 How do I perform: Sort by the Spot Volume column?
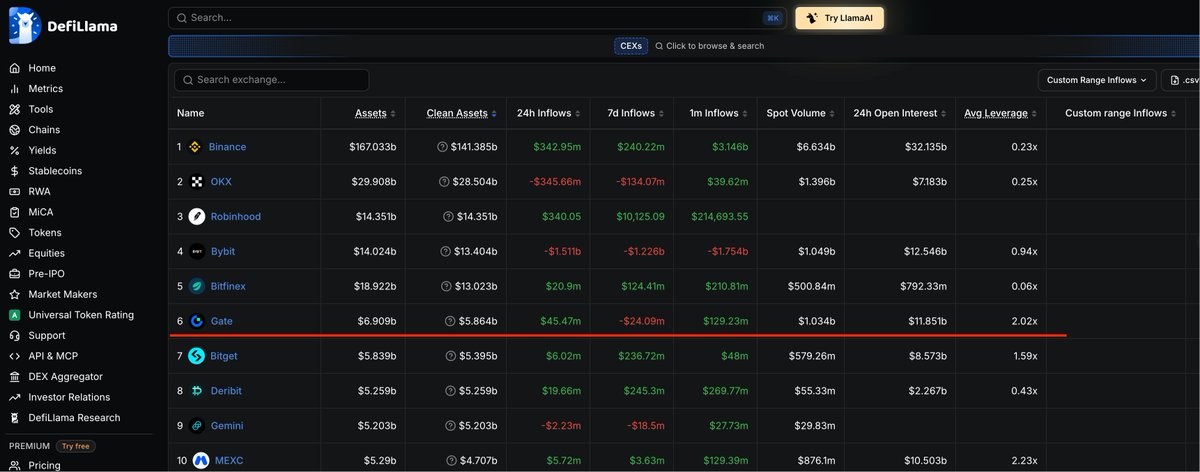800,113
